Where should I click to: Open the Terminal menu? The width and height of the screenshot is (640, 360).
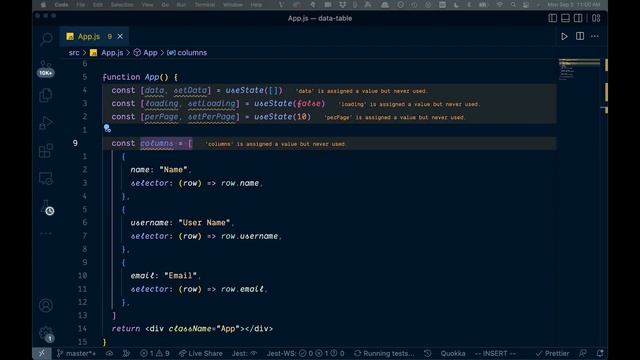[x=204, y=5]
